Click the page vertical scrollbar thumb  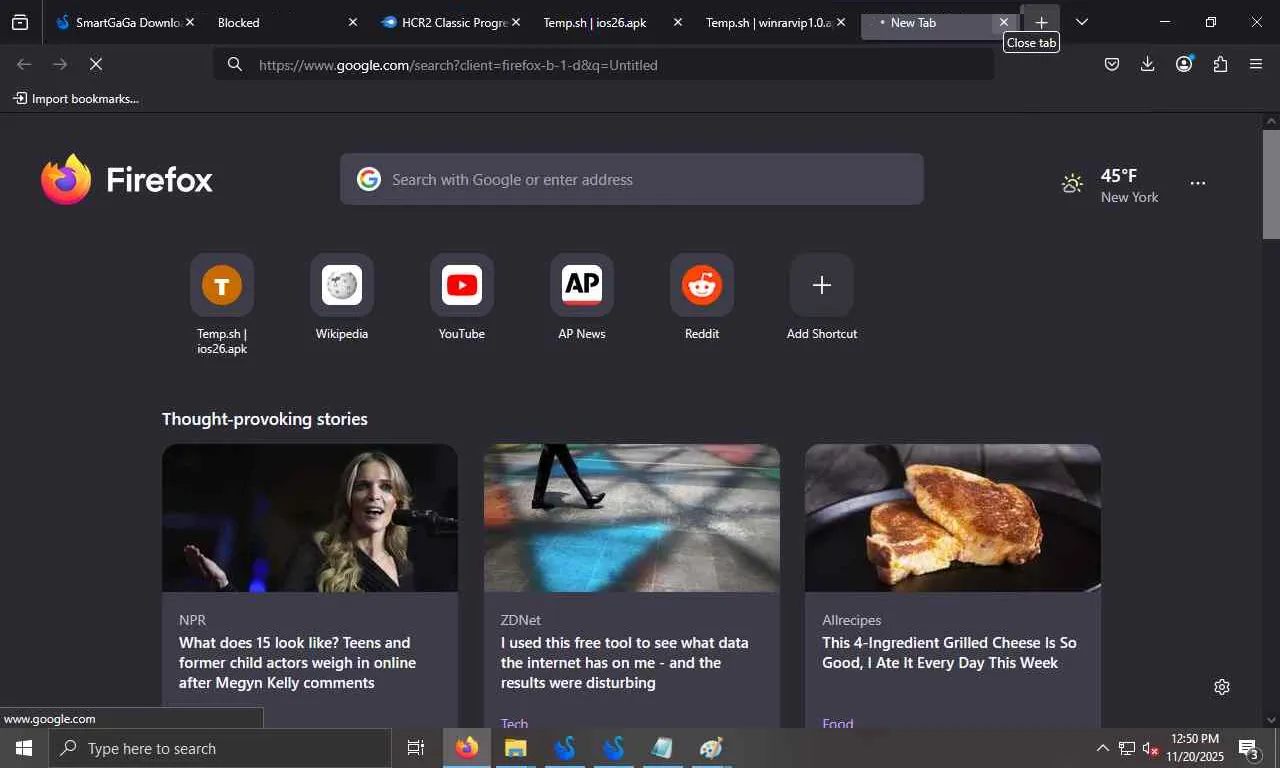(x=1271, y=184)
